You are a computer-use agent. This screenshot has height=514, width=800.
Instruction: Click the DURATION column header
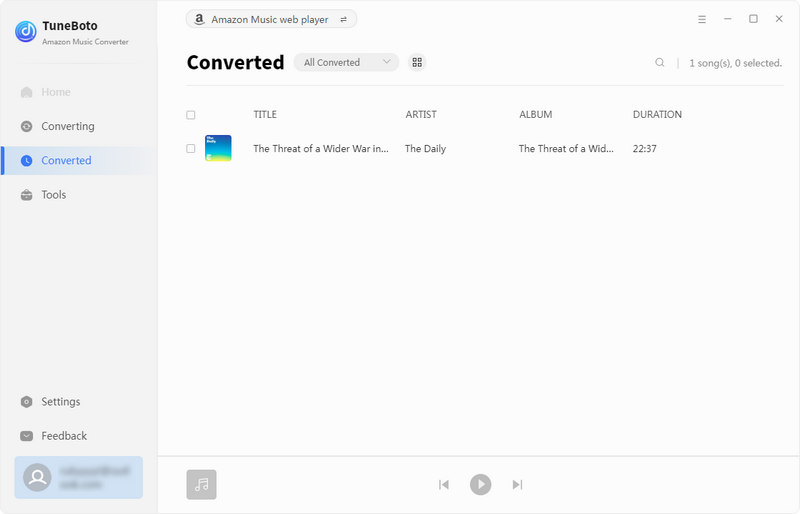click(657, 114)
